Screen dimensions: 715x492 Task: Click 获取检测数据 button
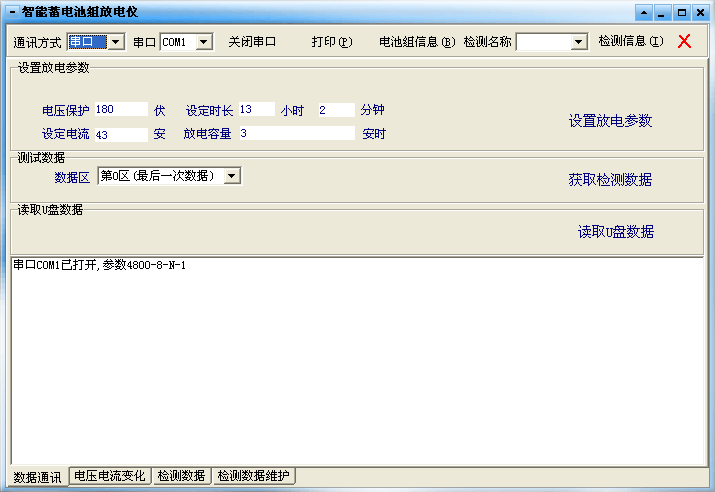610,180
